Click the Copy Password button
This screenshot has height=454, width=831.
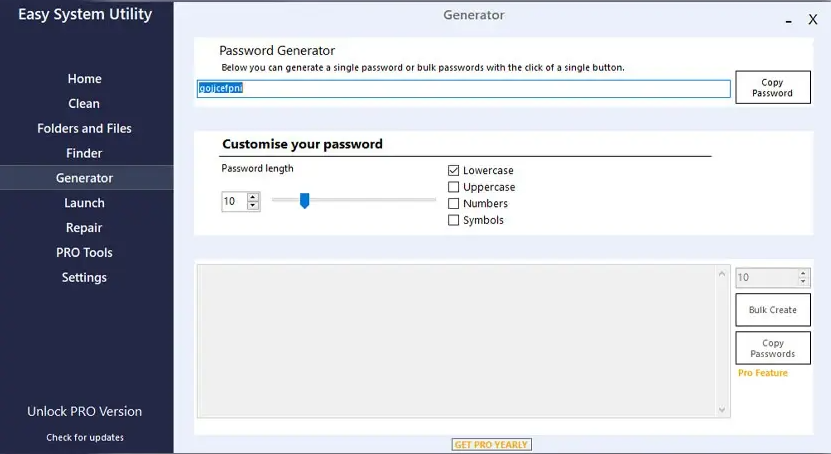click(x=772, y=88)
